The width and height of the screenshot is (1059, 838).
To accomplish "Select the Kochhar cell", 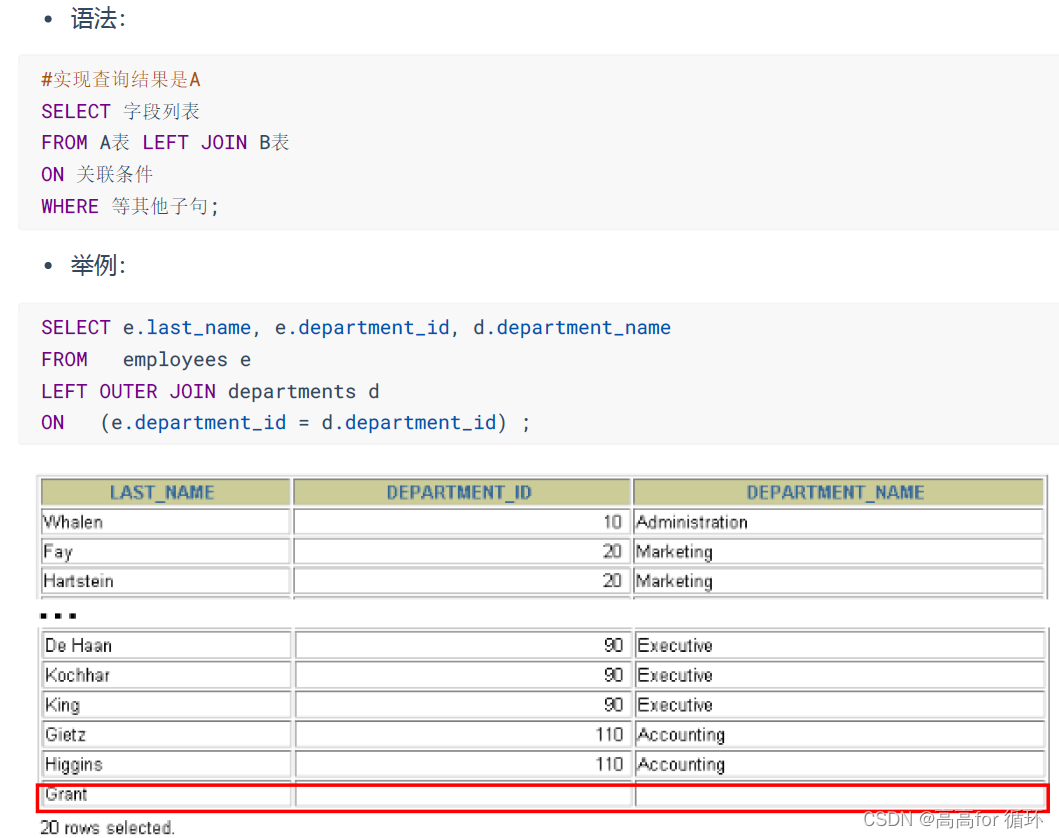I will click(x=167, y=675).
